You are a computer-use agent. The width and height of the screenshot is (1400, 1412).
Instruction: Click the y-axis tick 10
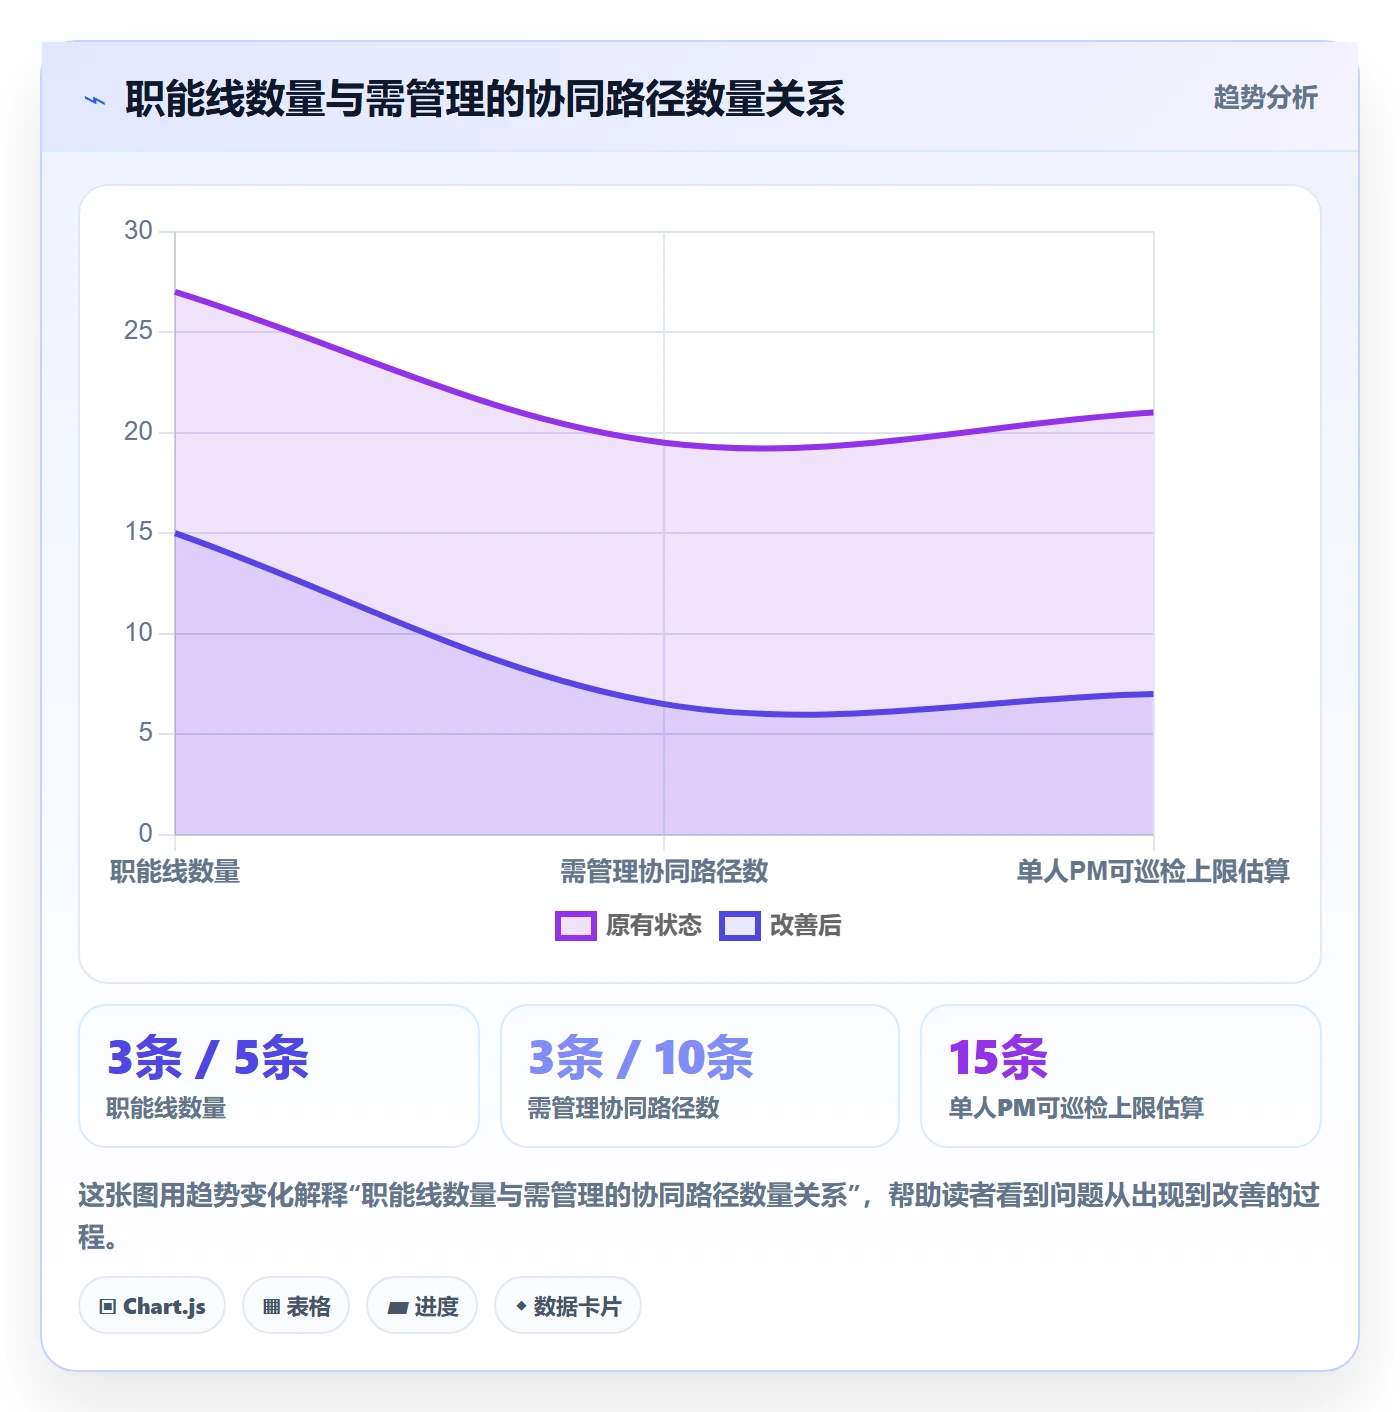click(138, 633)
